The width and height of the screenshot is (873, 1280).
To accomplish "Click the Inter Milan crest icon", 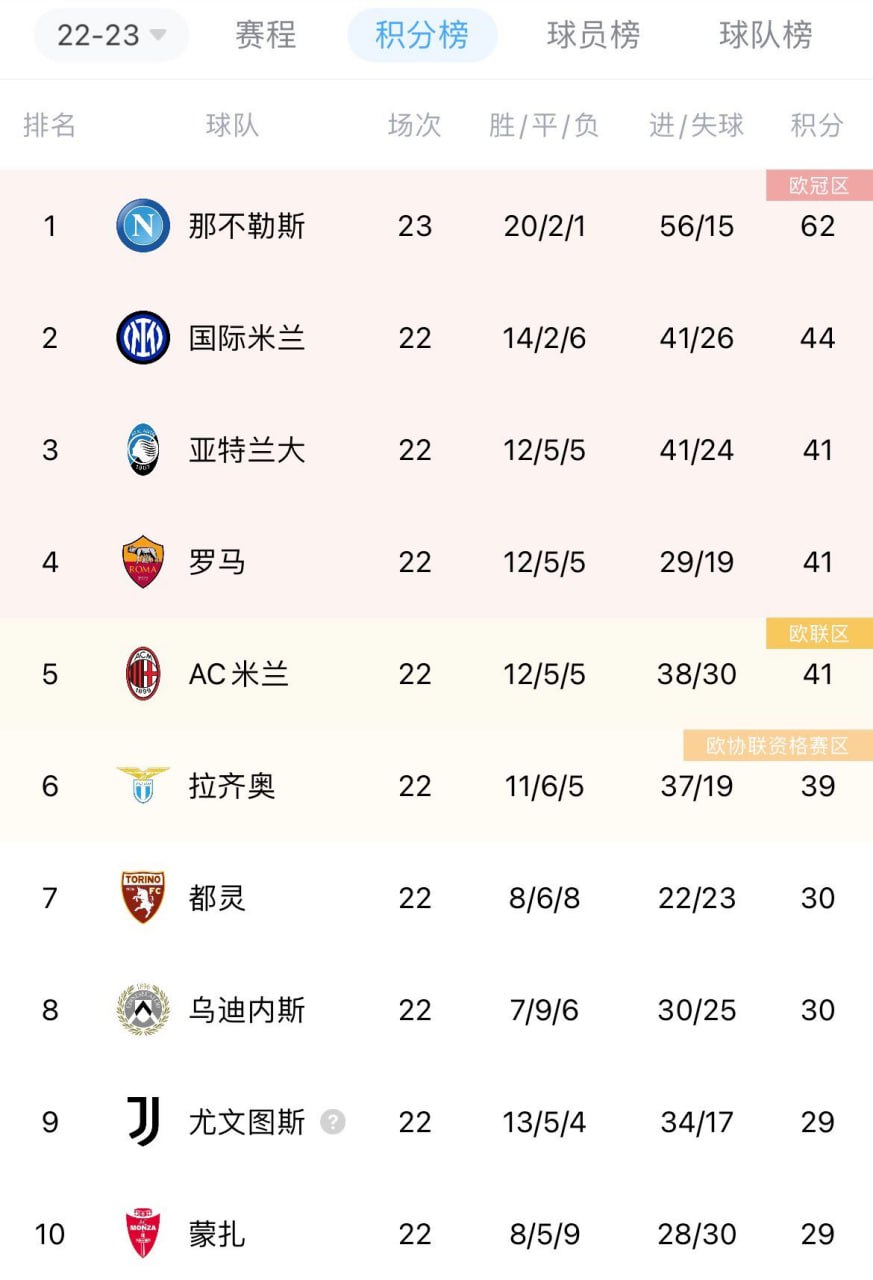I will click(x=143, y=338).
